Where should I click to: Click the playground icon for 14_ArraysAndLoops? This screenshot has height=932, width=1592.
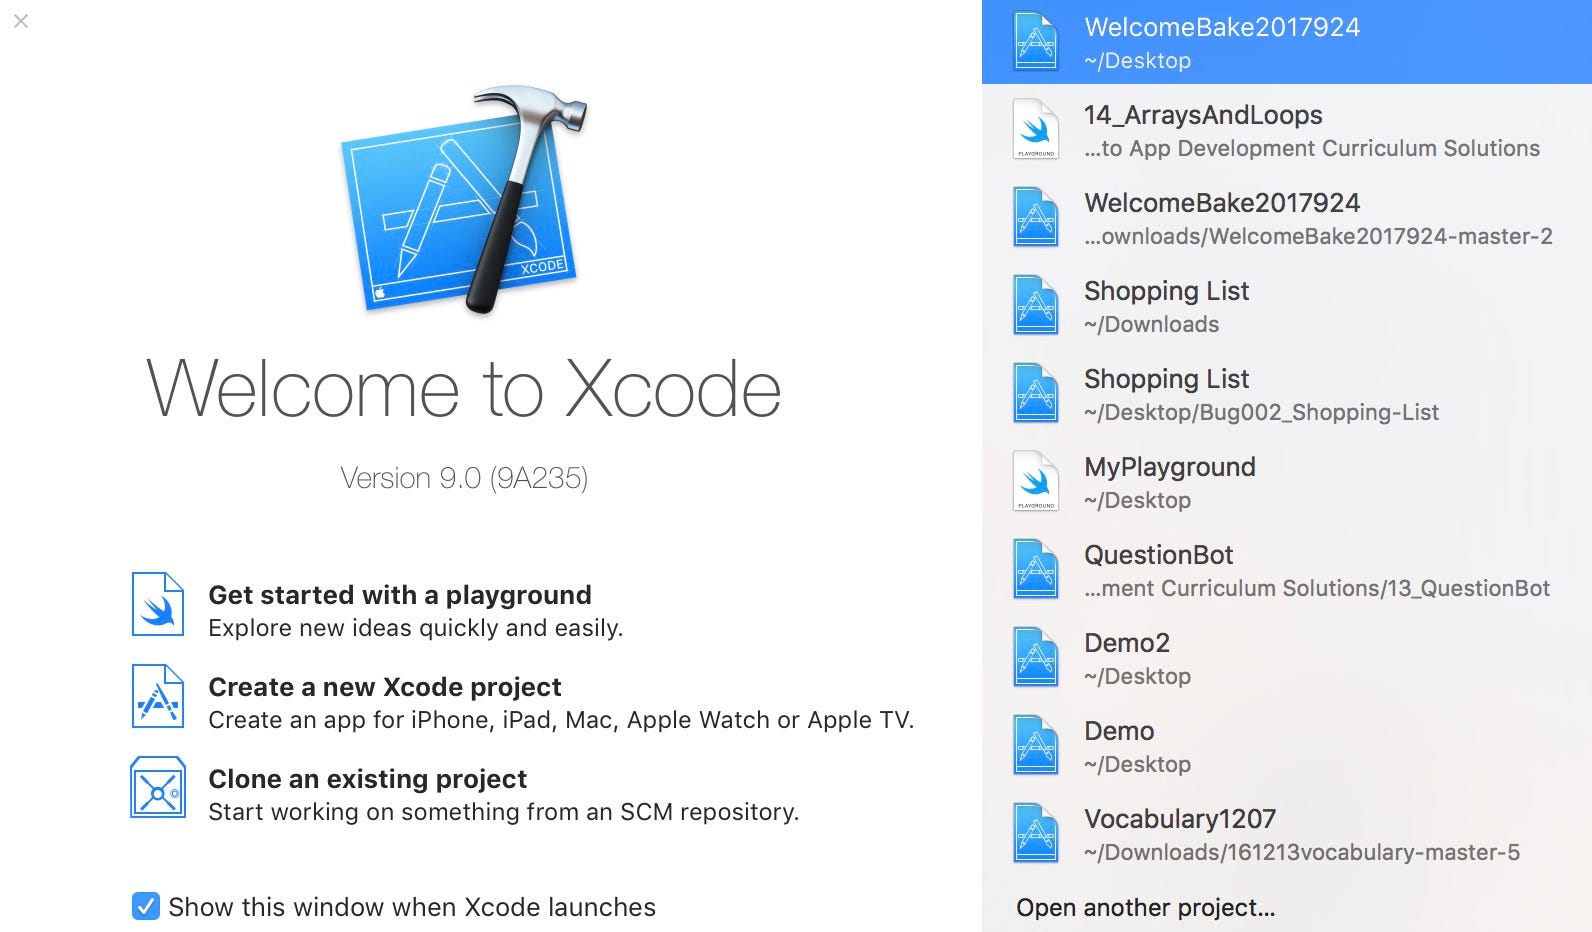[x=1036, y=129]
